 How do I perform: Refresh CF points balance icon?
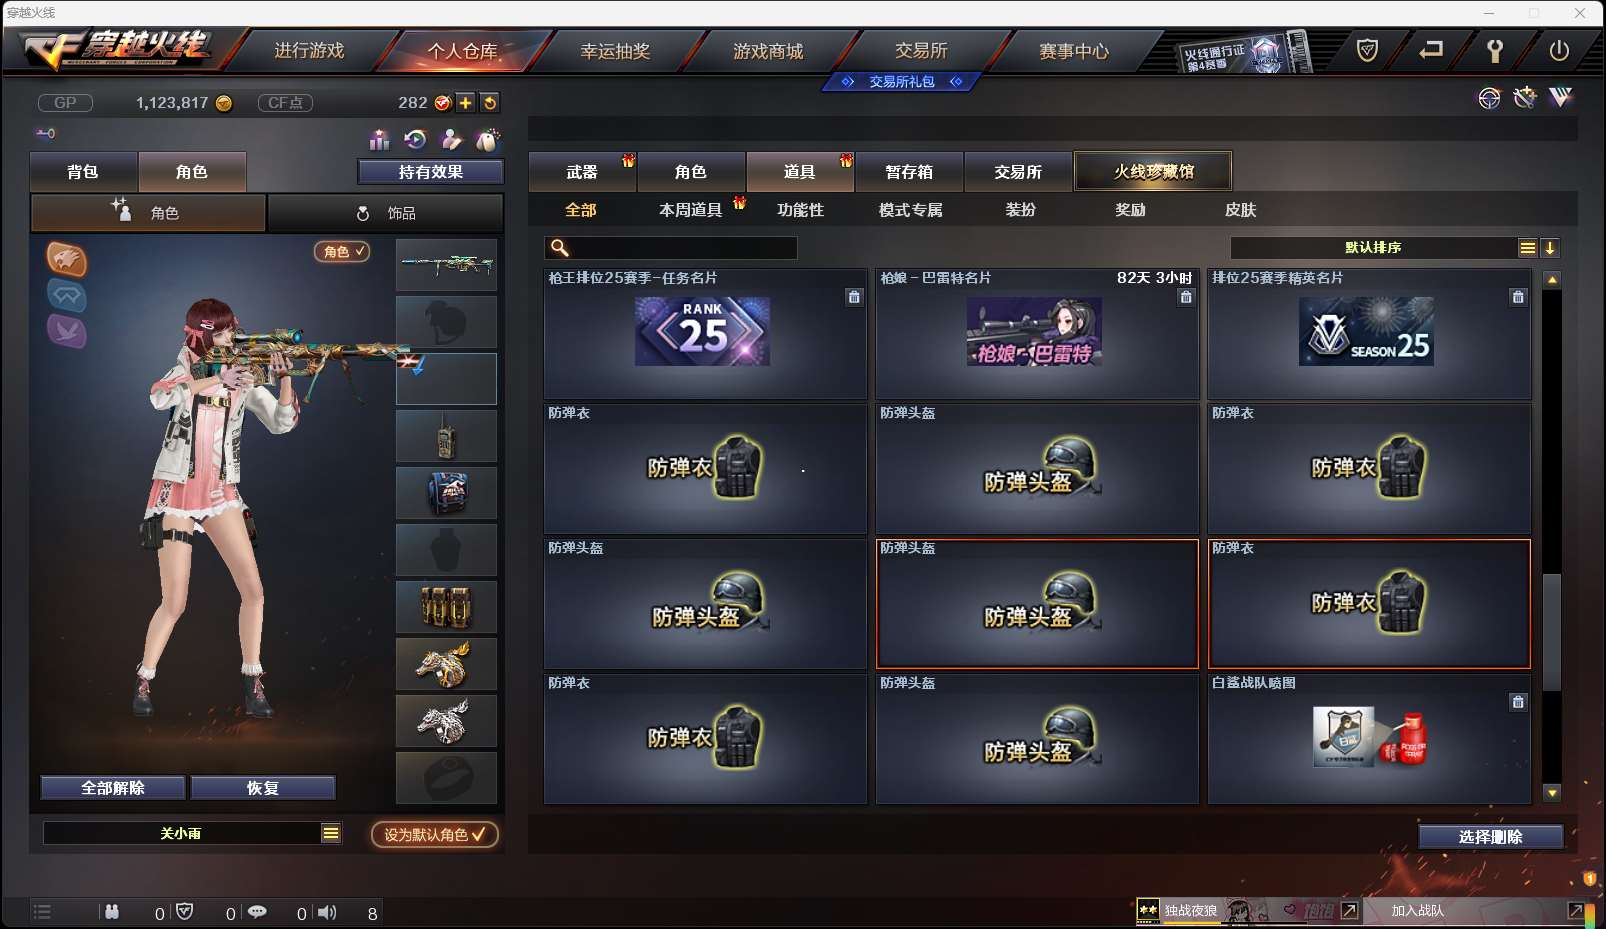(489, 103)
